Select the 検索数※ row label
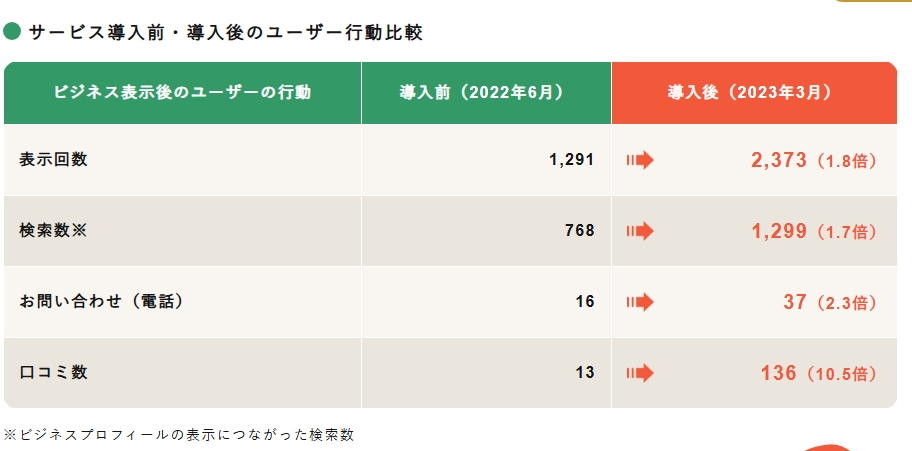The height and width of the screenshot is (451, 912). click(54, 231)
